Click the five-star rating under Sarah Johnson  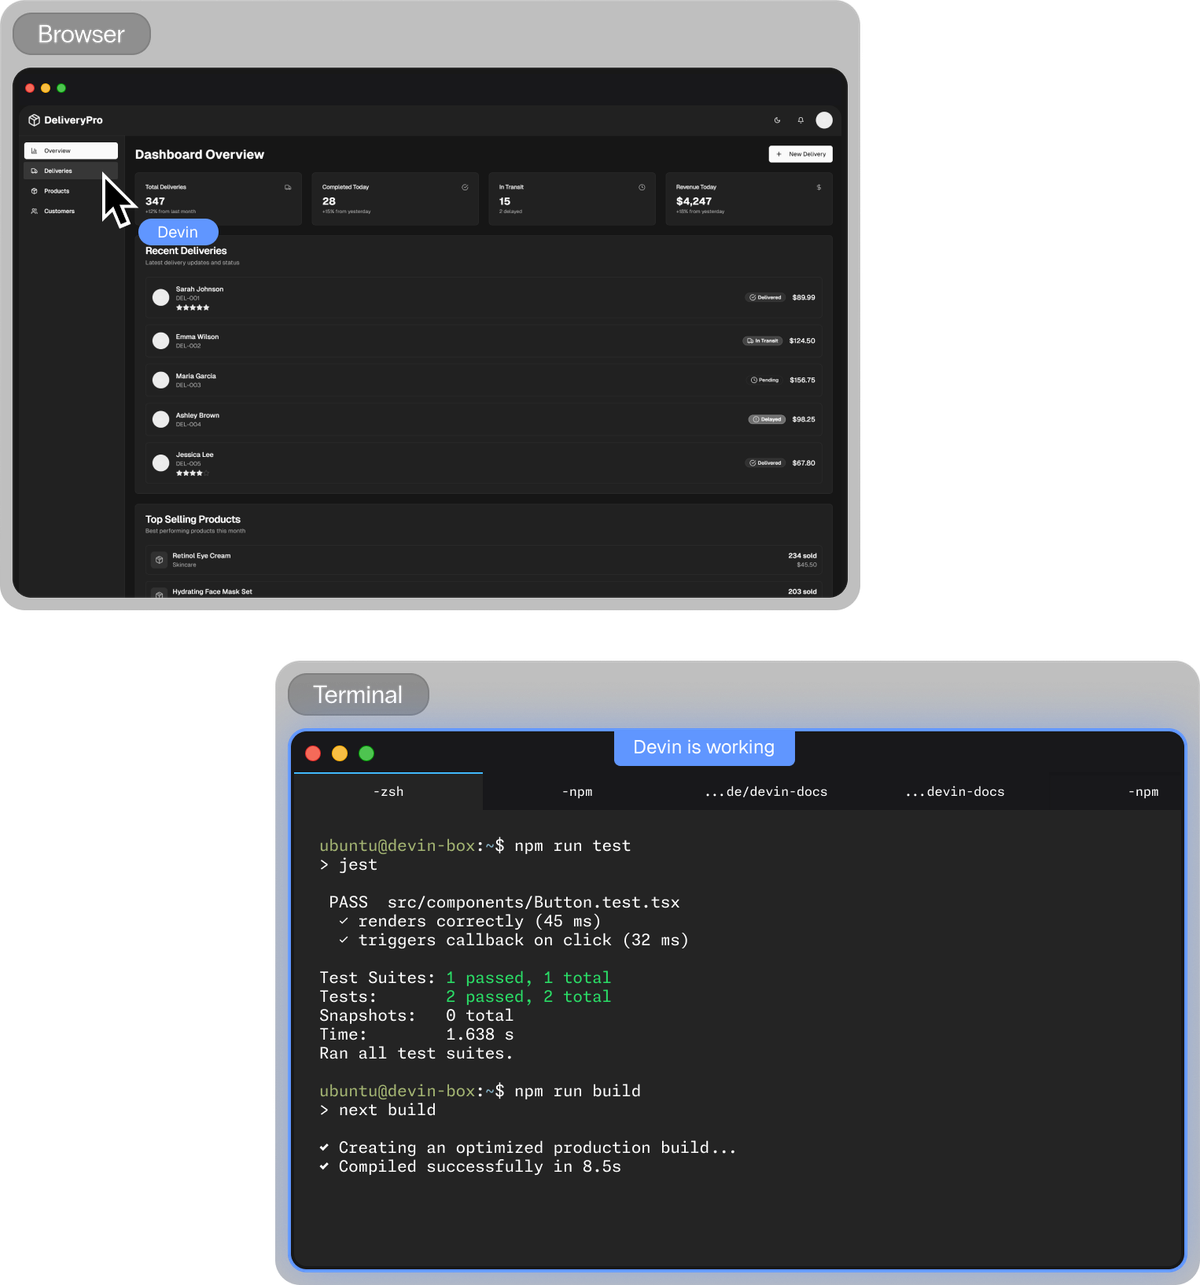pyautogui.click(x=192, y=308)
